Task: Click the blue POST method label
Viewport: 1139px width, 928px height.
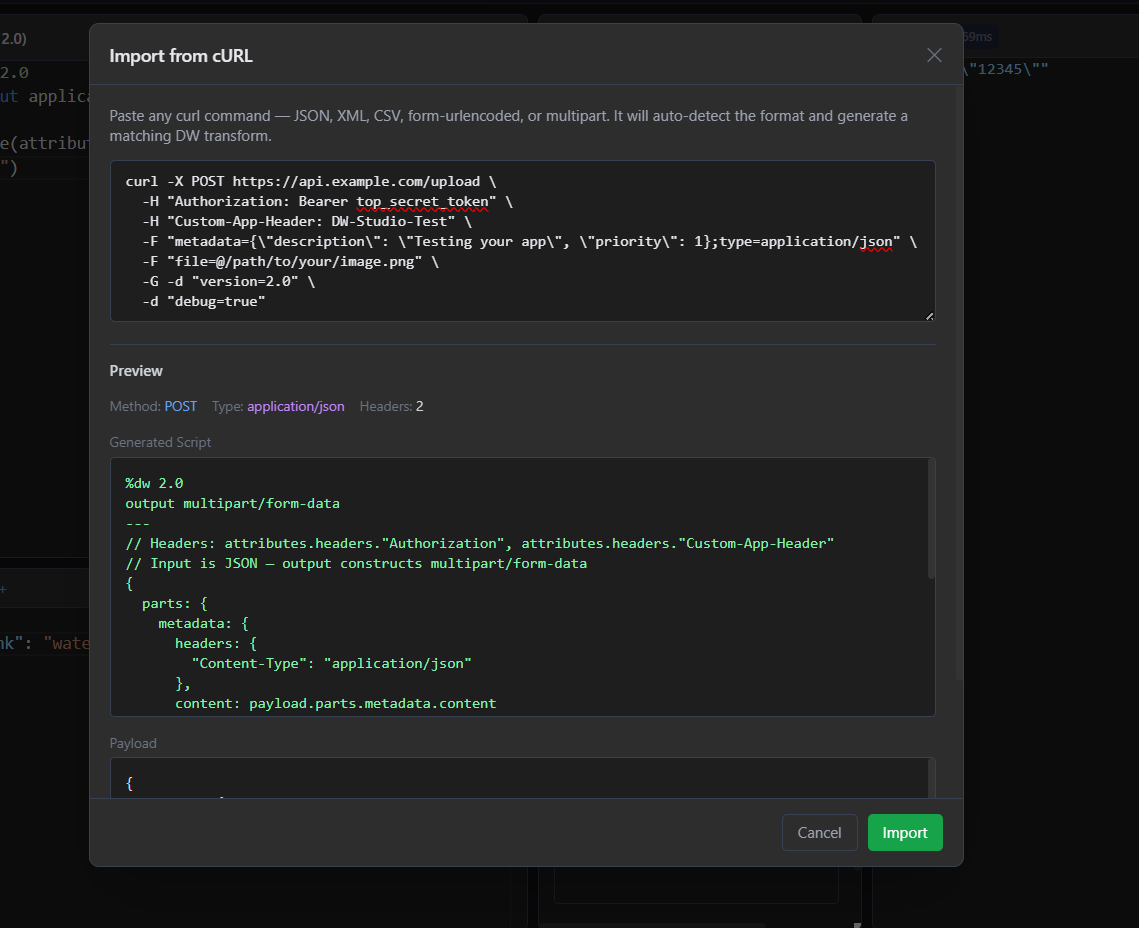Action: (181, 406)
